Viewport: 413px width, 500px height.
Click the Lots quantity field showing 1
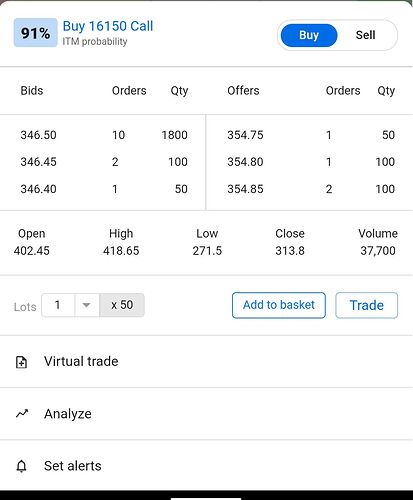(58, 305)
